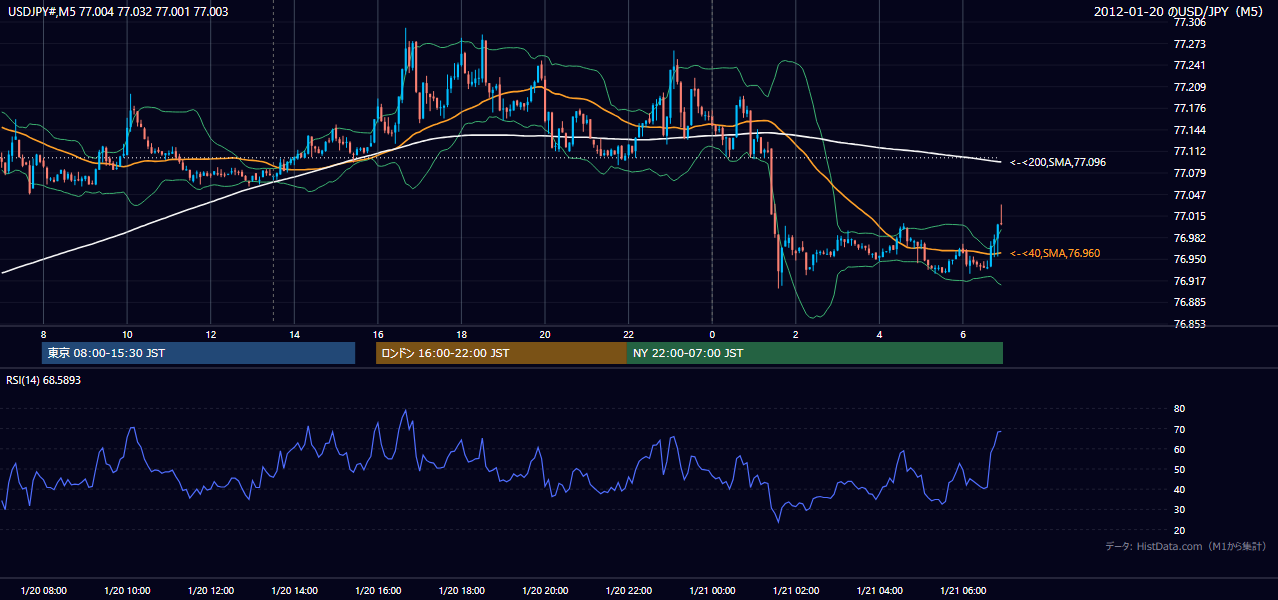Click the hour 22 label under the price chart

click(x=628, y=334)
